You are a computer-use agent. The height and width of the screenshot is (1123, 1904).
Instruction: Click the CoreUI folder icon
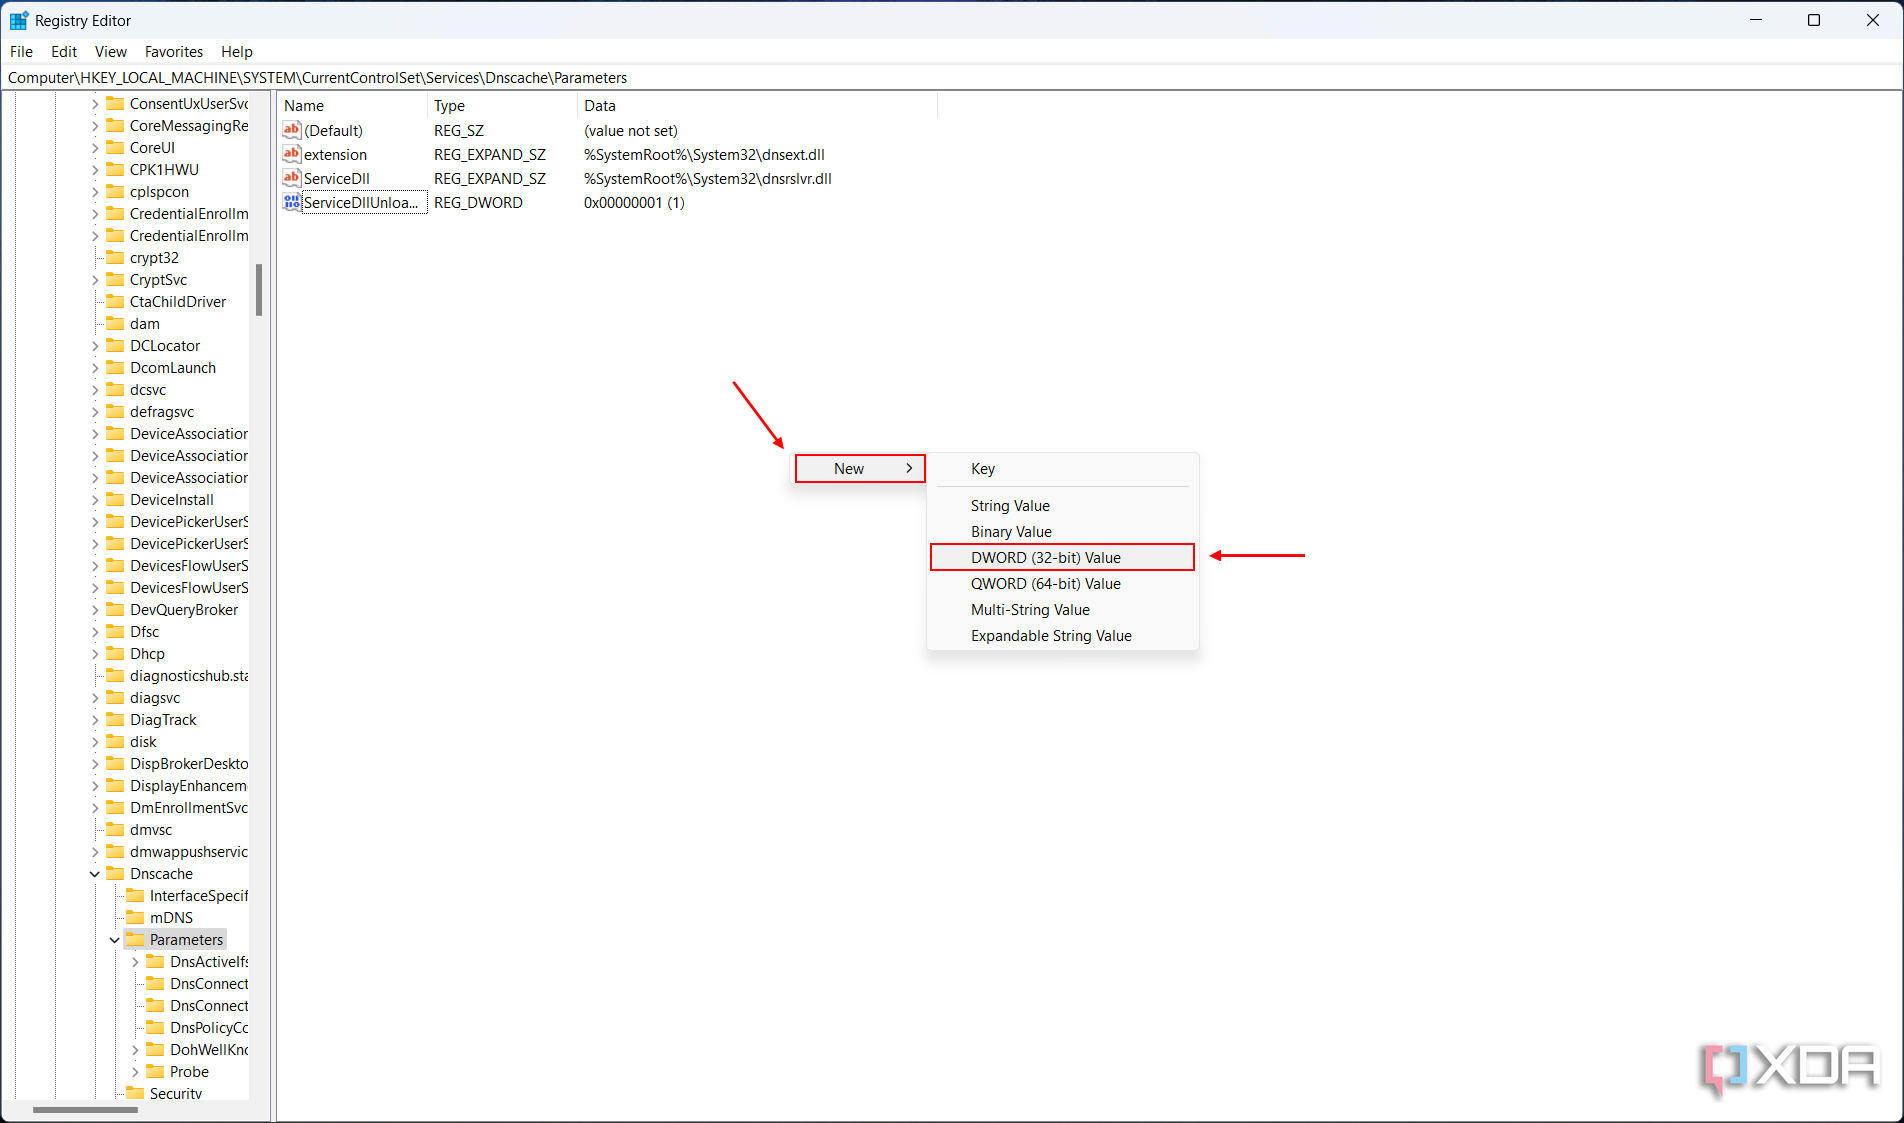pyautogui.click(x=115, y=147)
